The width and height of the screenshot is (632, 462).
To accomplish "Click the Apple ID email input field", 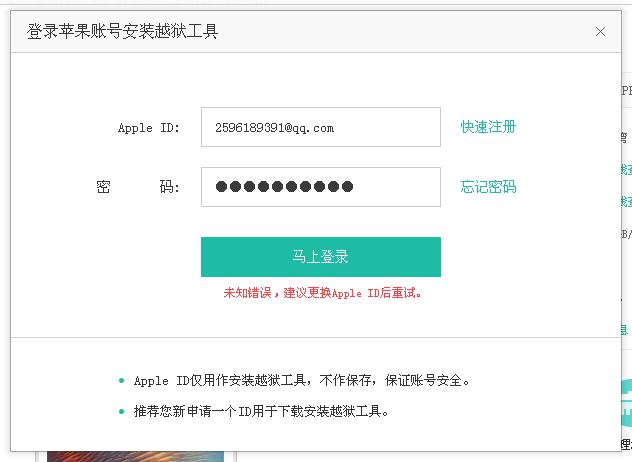I will 320,127.
